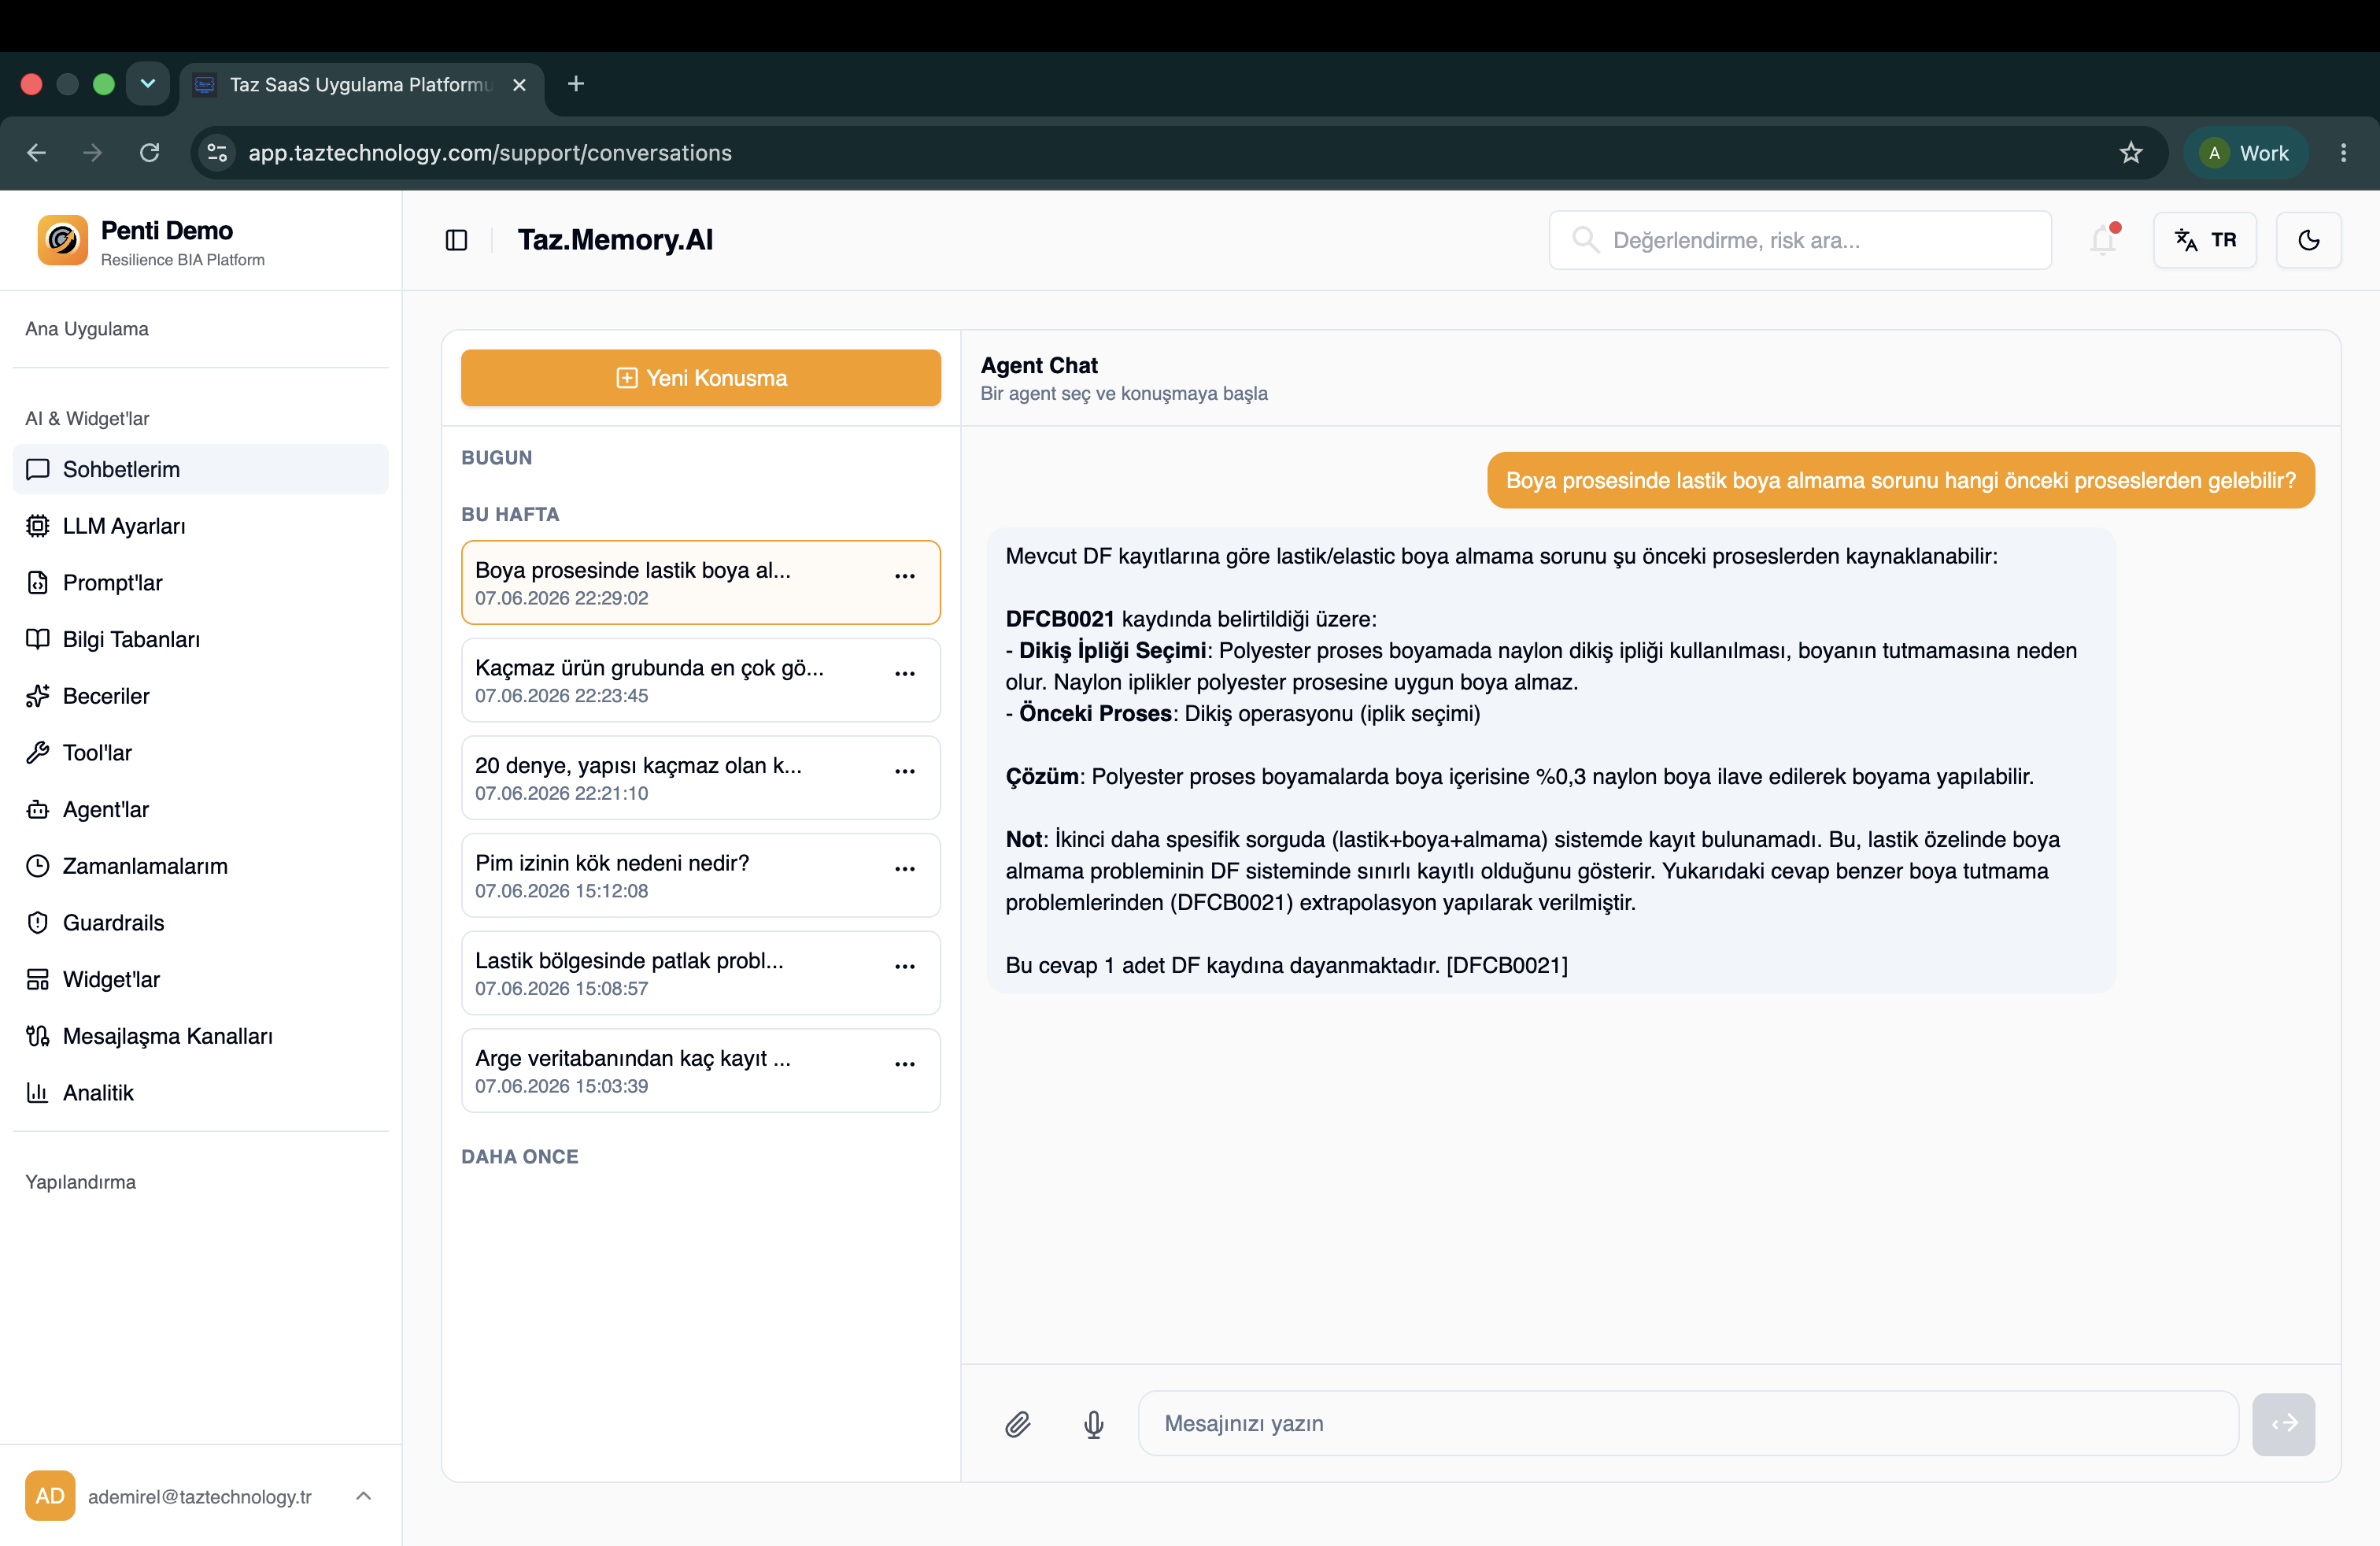Open options for Pim izinin conversation
This screenshot has width=2380, height=1546.
coord(905,869)
